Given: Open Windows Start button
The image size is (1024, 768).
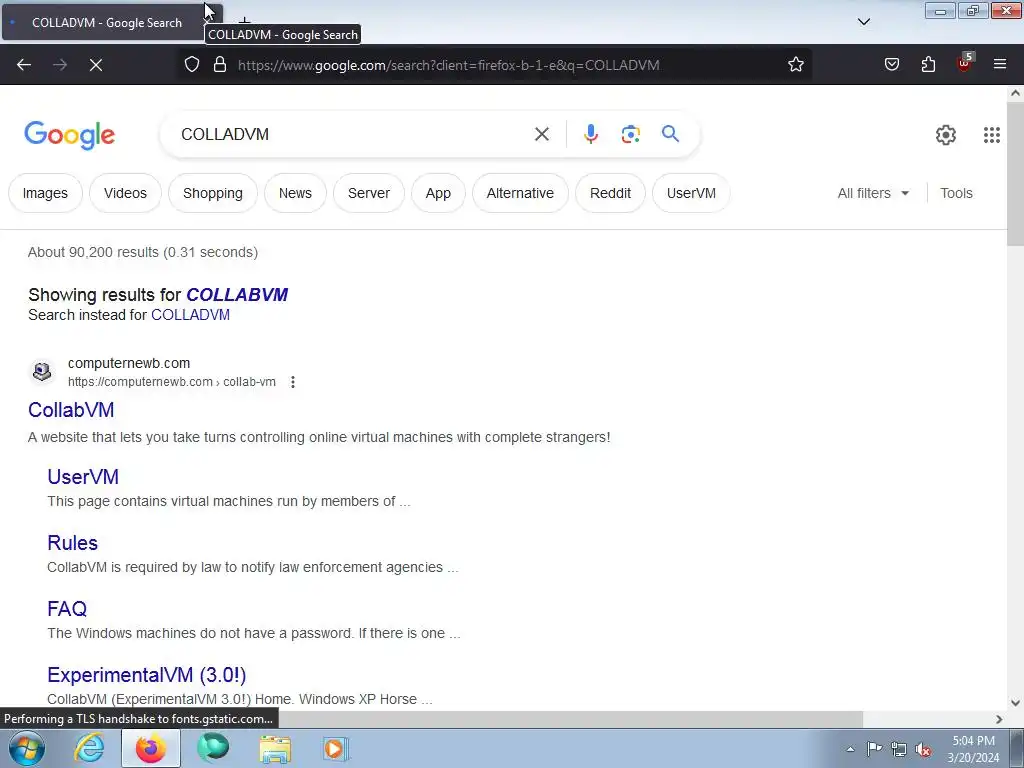Looking at the screenshot, I should tap(27, 748).
